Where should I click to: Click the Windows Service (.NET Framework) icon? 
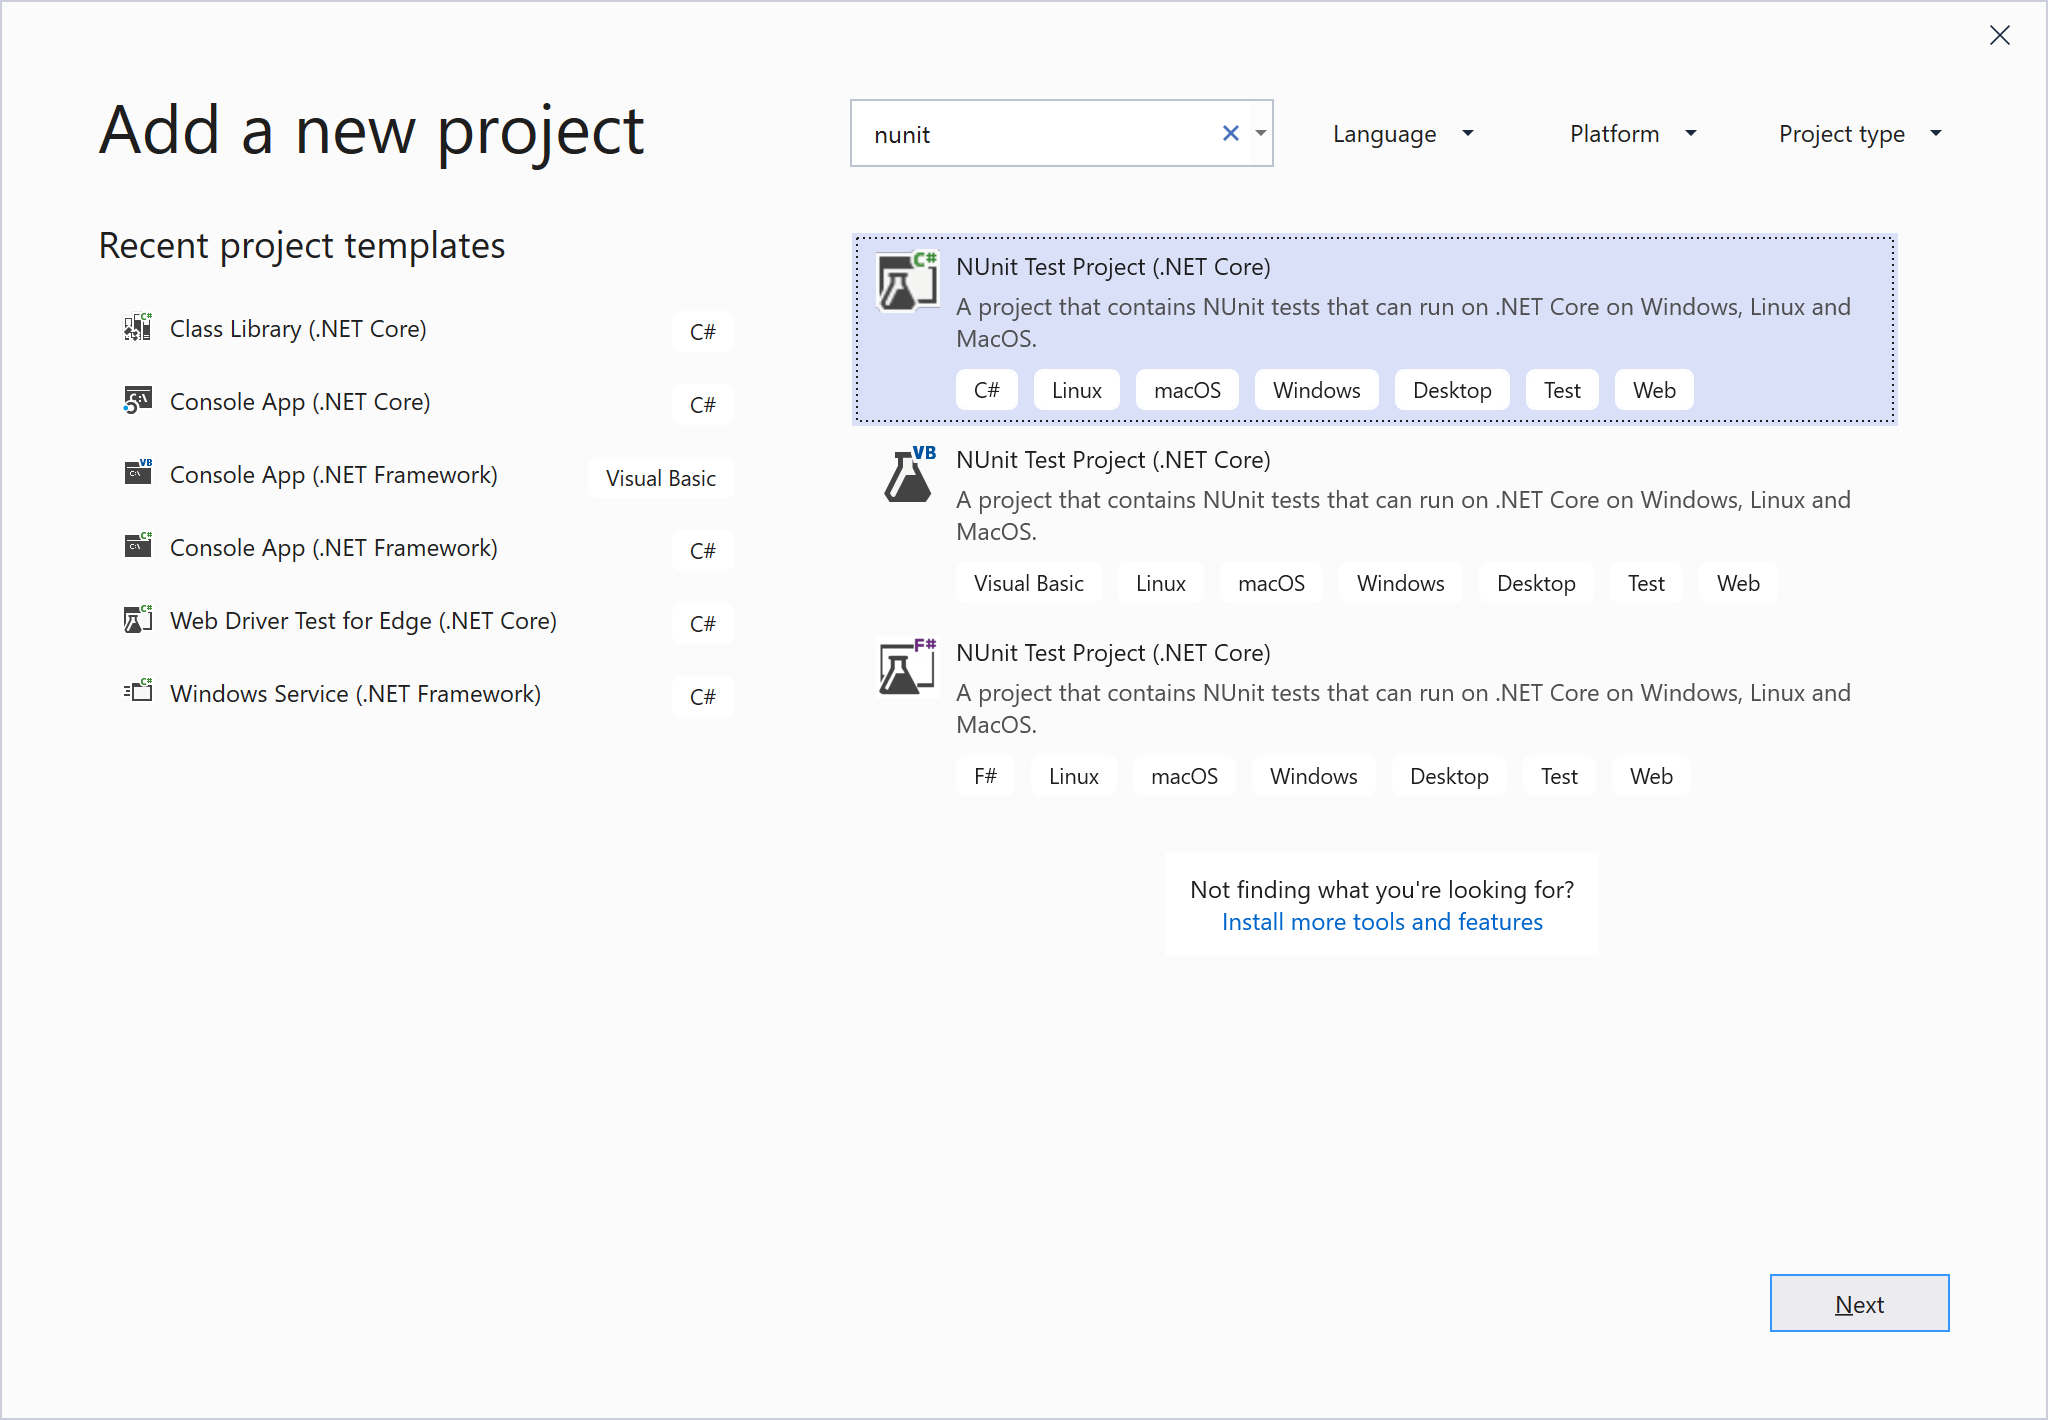[x=137, y=693]
